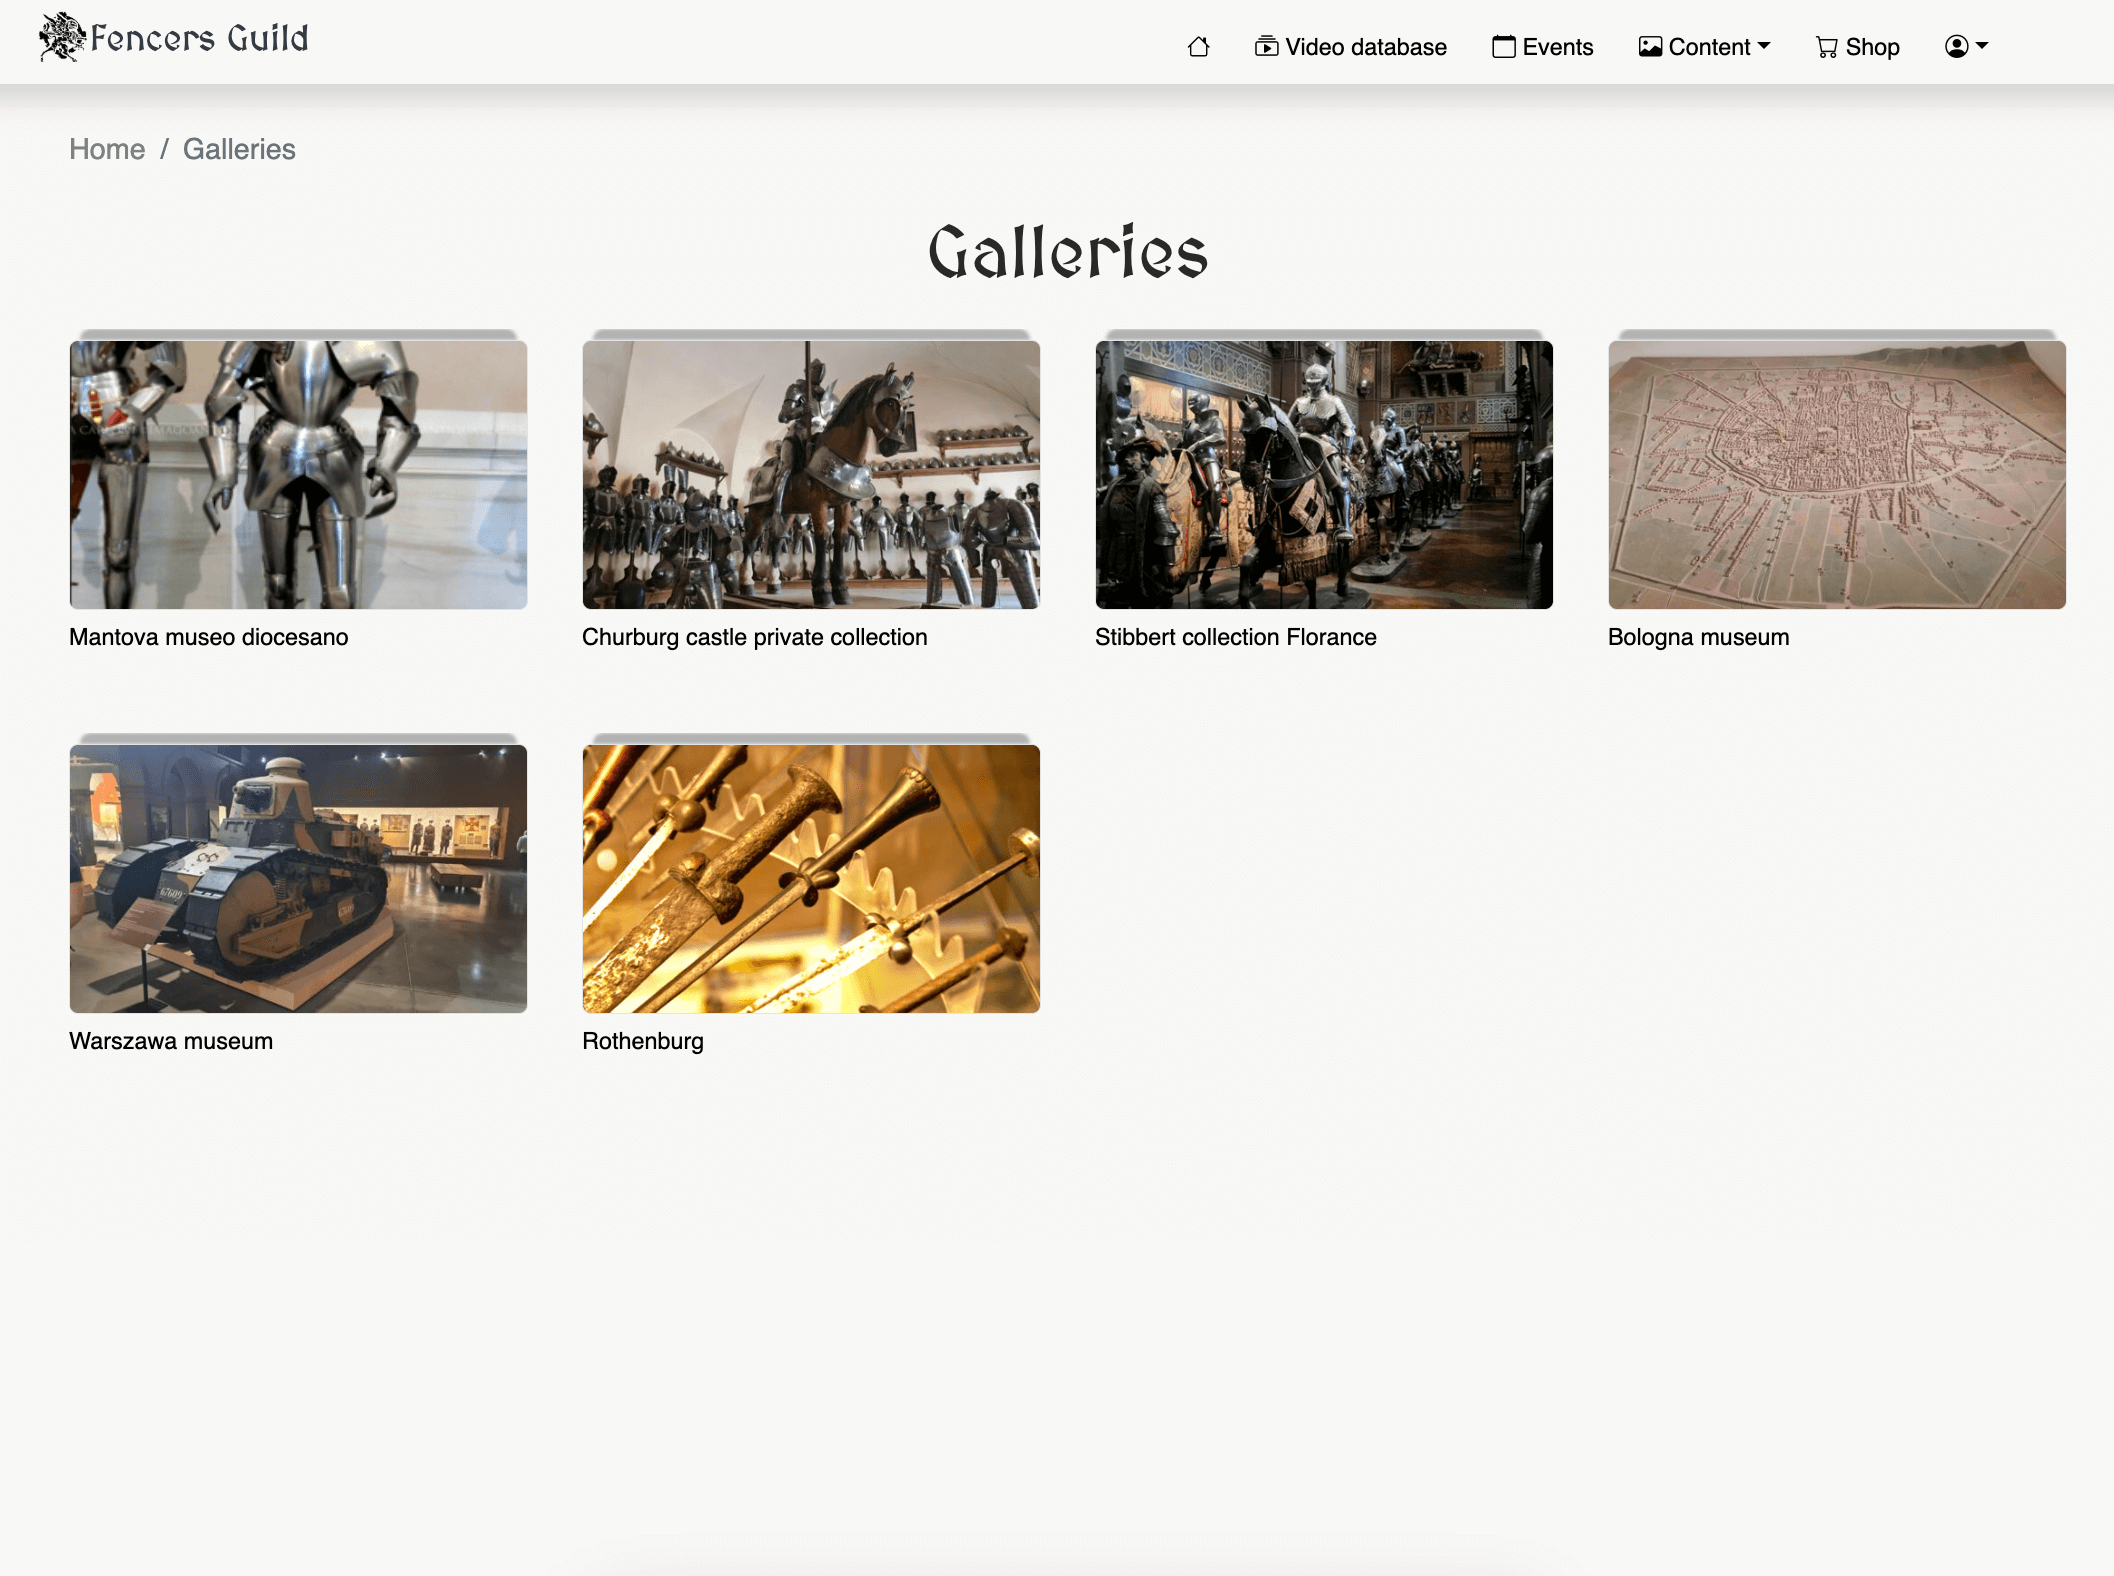Expand the Content dropdown caret
Image resolution: width=2114 pixels, height=1576 pixels.
[1764, 46]
